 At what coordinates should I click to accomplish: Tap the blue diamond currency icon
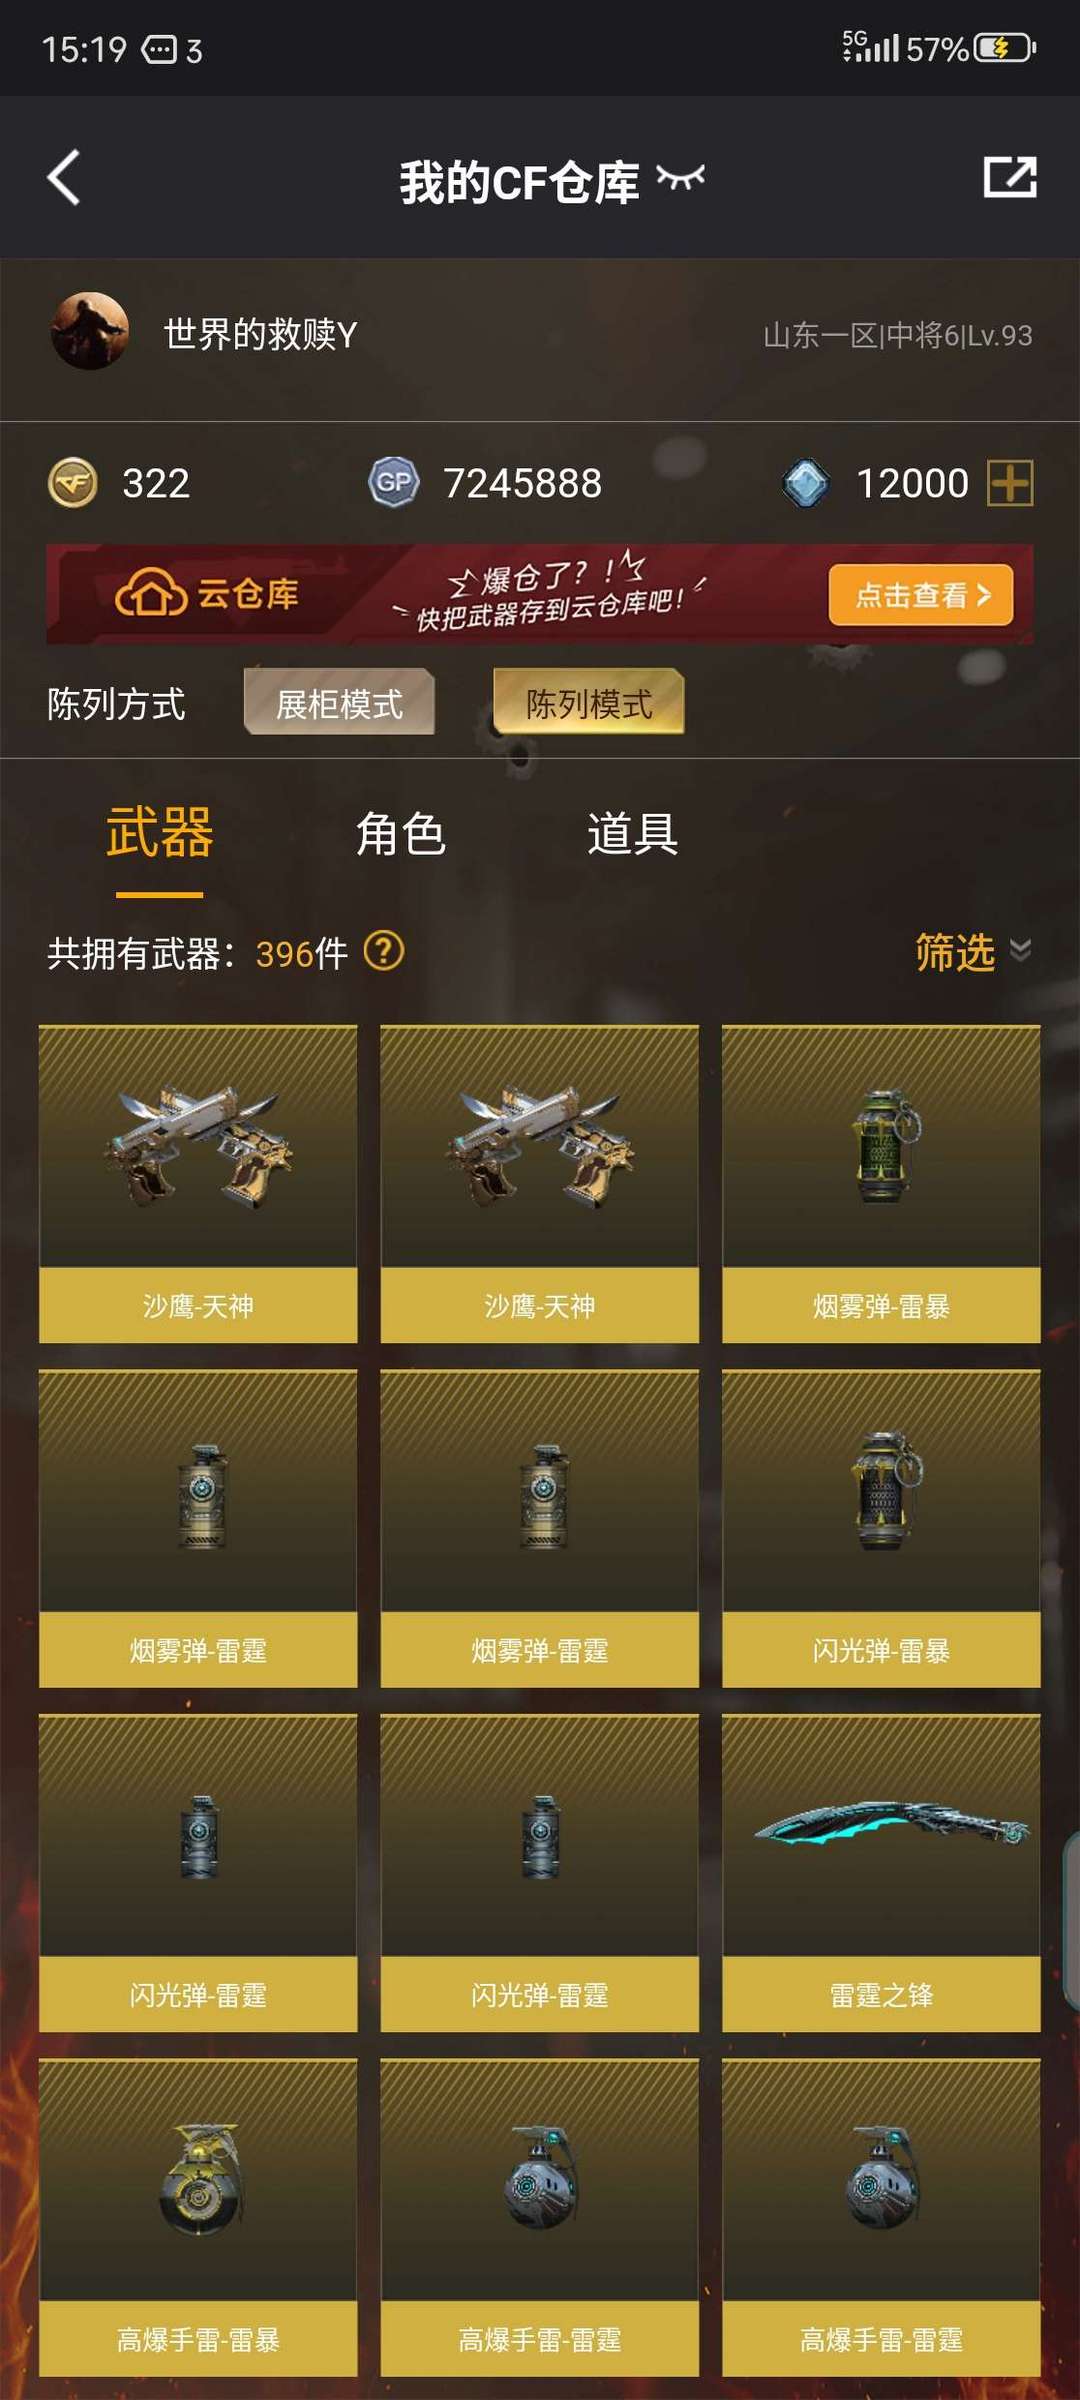pyautogui.click(x=806, y=483)
